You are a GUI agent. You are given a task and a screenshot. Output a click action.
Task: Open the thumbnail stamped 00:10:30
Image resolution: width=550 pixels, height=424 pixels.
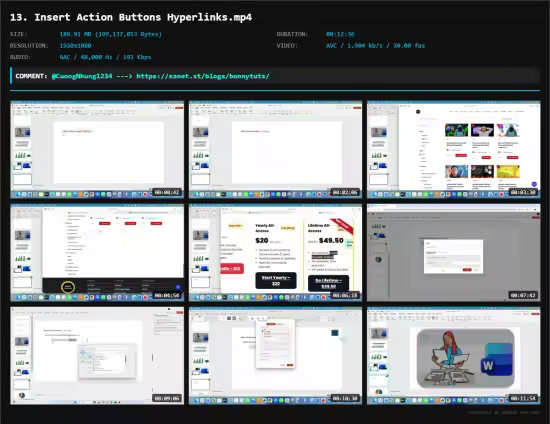click(275, 356)
